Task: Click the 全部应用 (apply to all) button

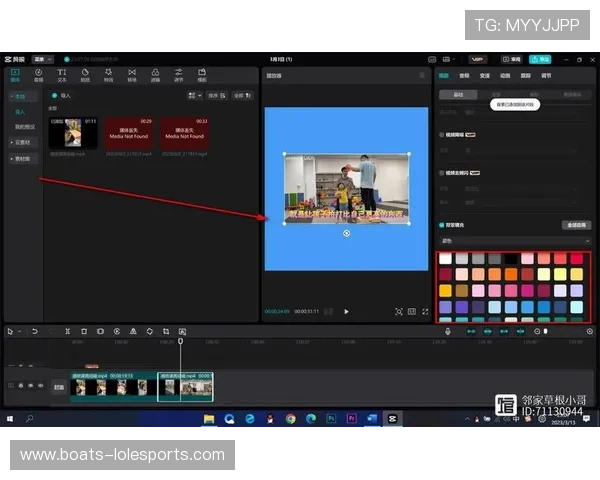Action: click(x=576, y=225)
